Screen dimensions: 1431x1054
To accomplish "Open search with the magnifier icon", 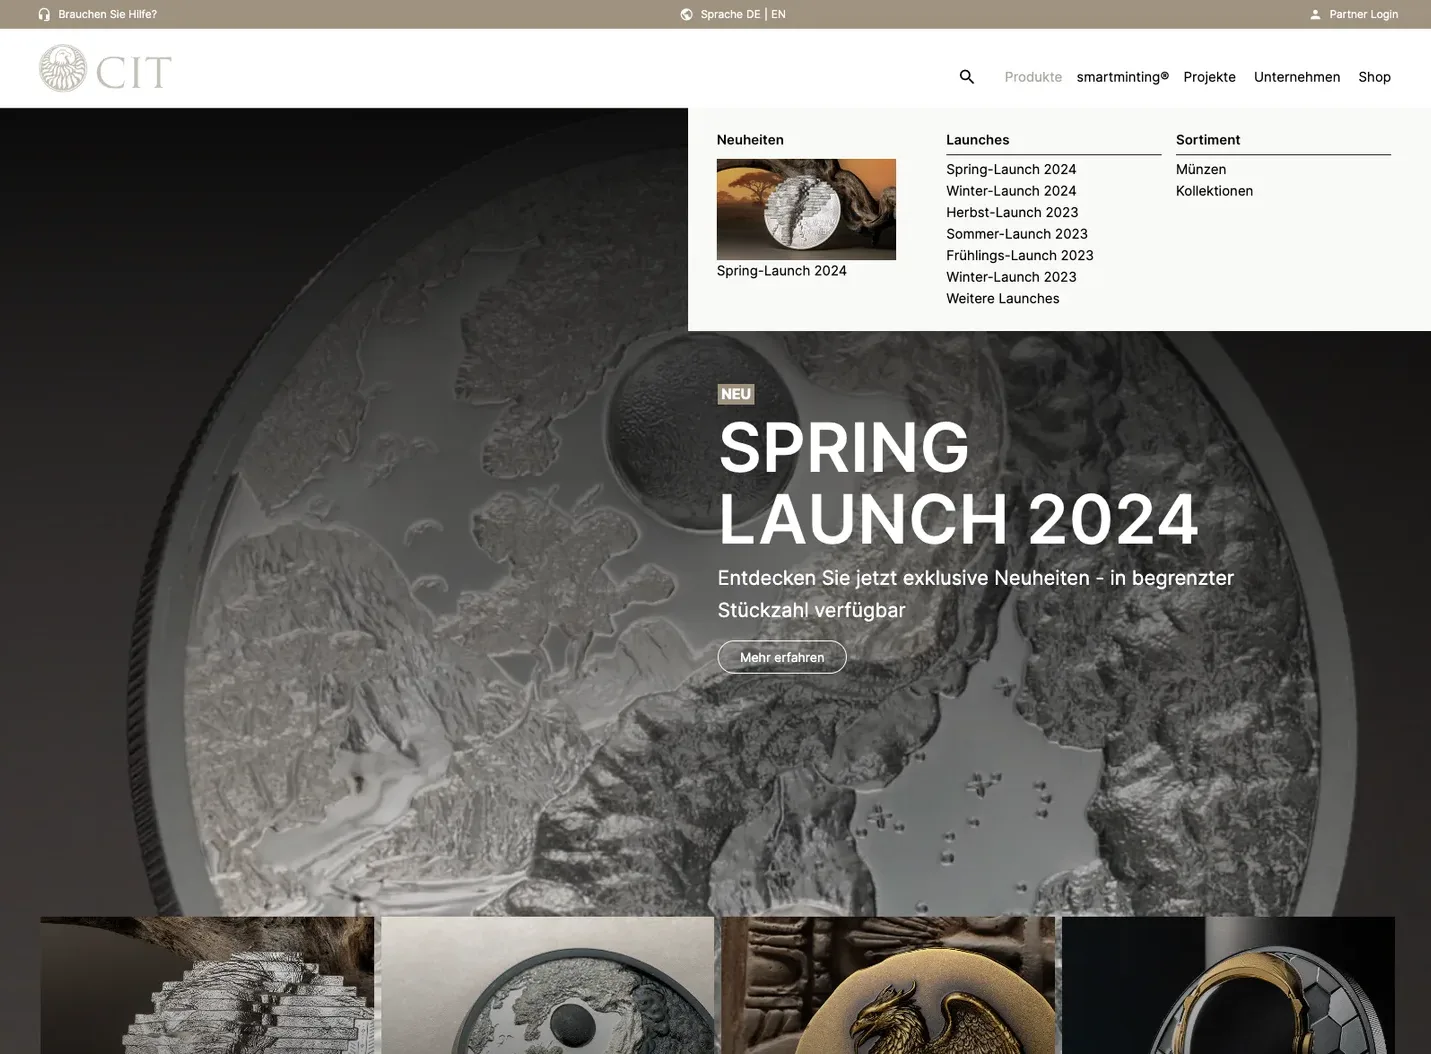I will pyautogui.click(x=966, y=76).
